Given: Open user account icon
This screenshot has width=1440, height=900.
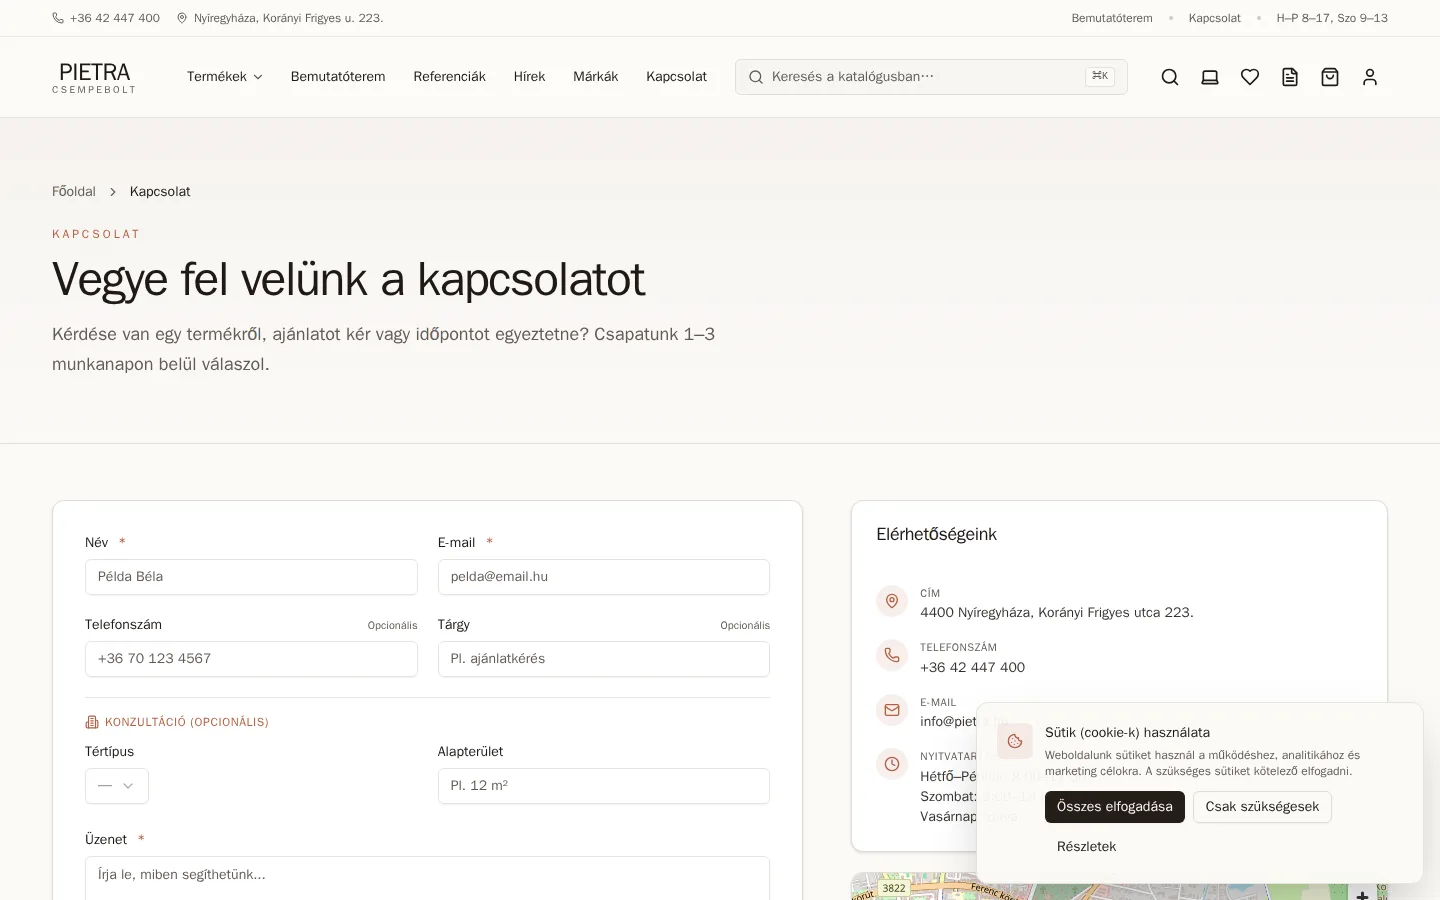Looking at the screenshot, I should pos(1370,77).
